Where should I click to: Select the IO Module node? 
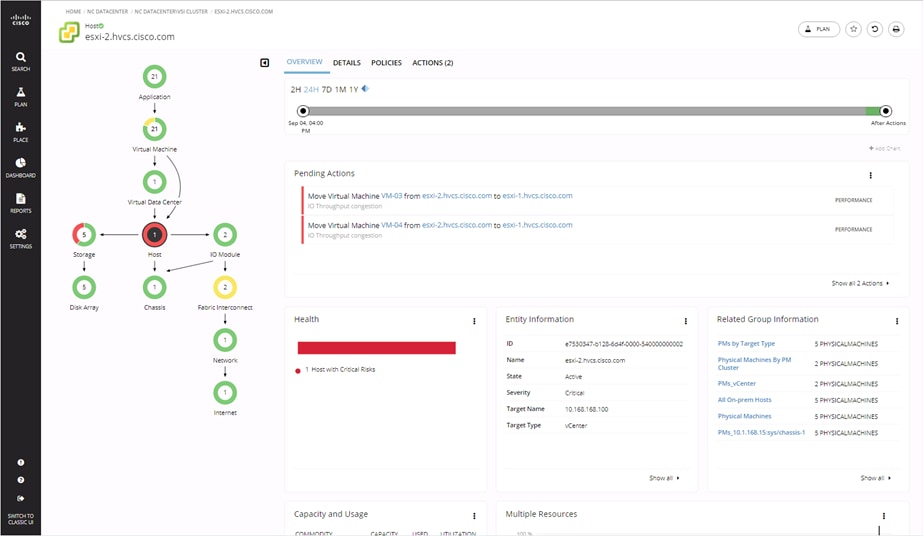[x=225, y=235]
